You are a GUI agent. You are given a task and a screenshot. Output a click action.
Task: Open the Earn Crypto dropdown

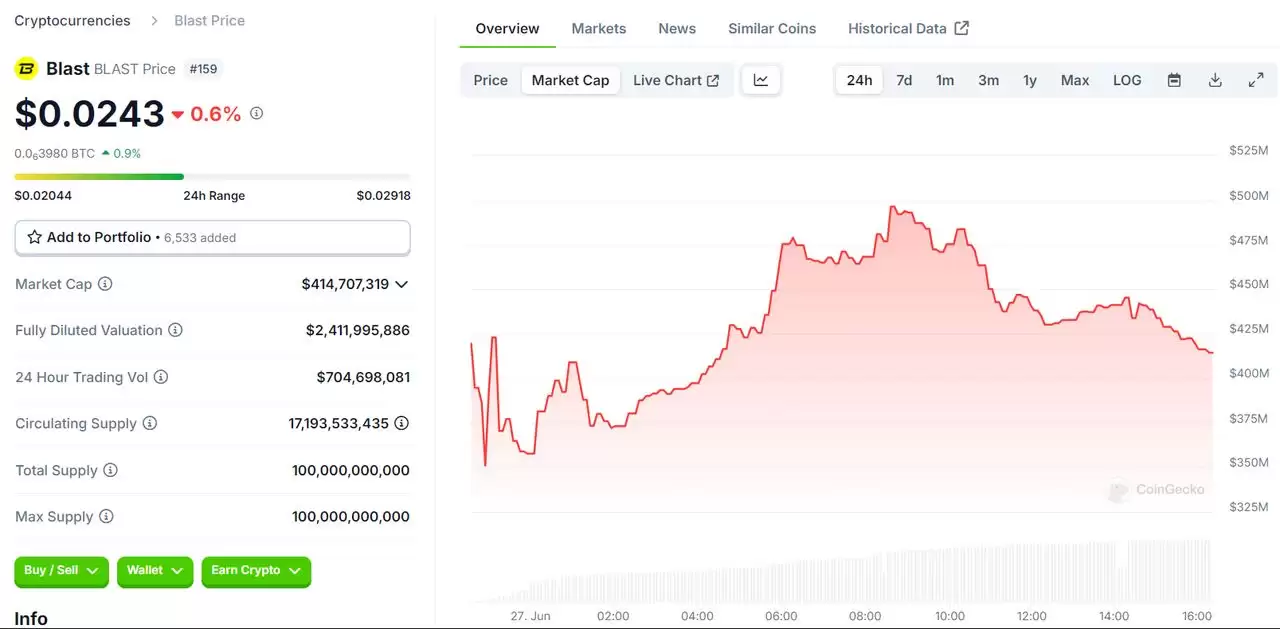click(x=256, y=570)
